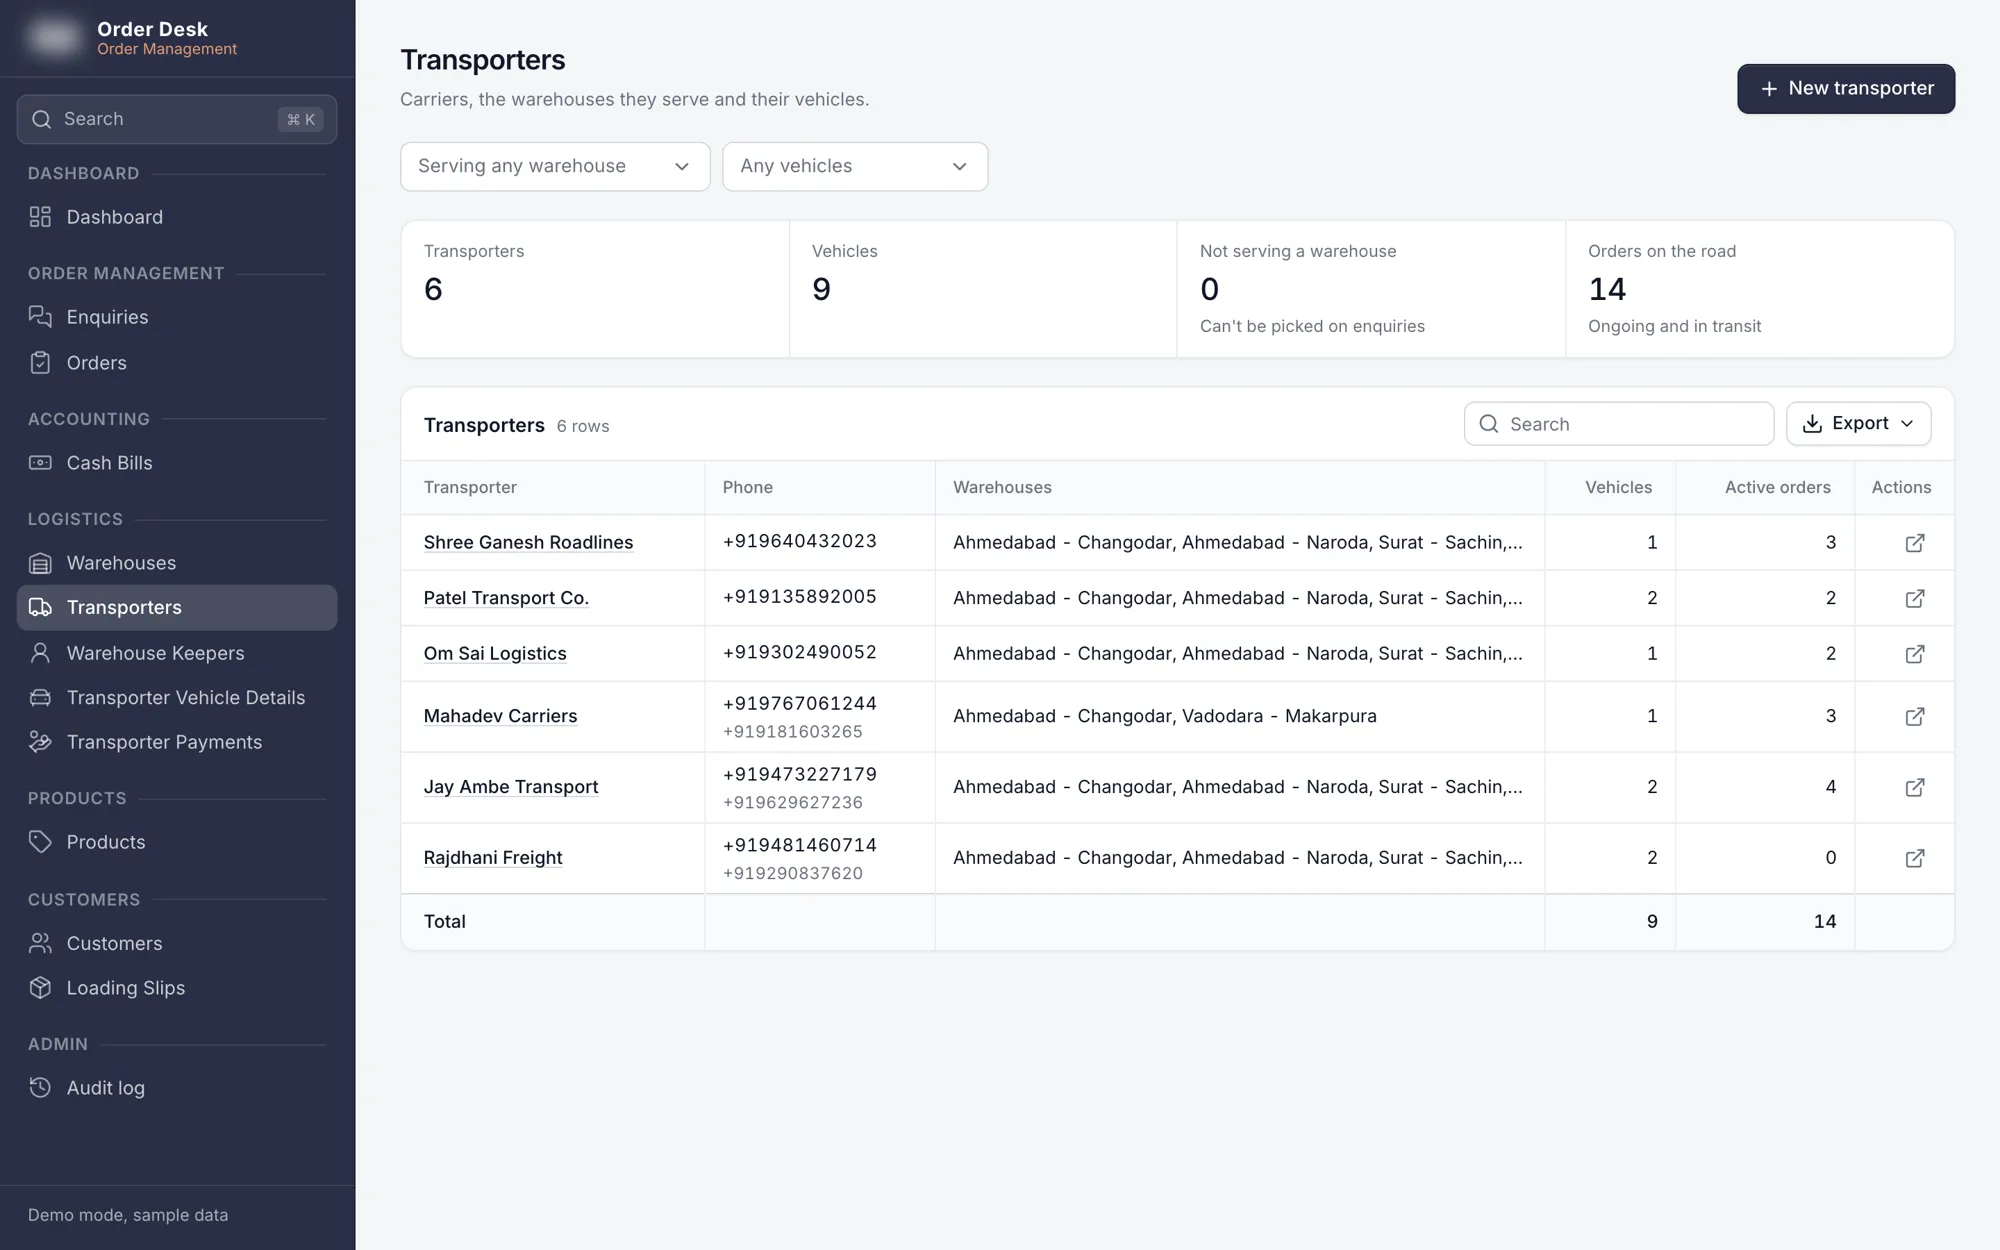Click the Loading Slips box icon

[x=40, y=988]
